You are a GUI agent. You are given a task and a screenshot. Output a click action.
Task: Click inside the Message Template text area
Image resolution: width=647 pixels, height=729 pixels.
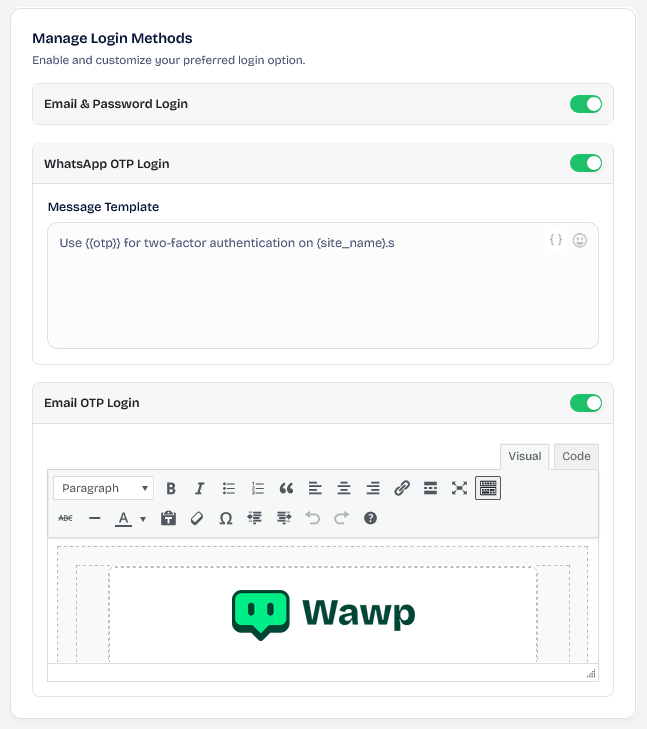(323, 285)
